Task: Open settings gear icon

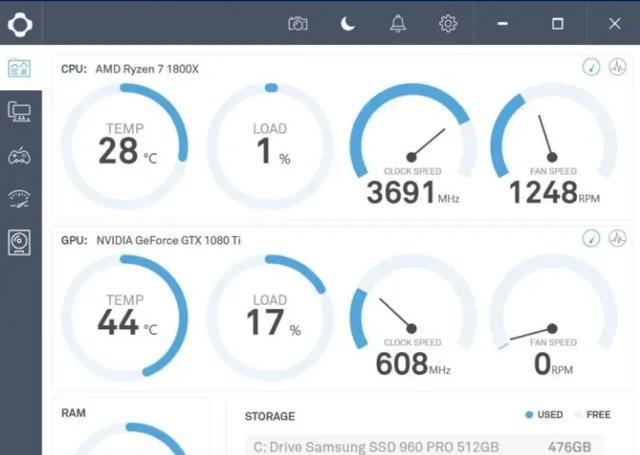Action: 448,24
